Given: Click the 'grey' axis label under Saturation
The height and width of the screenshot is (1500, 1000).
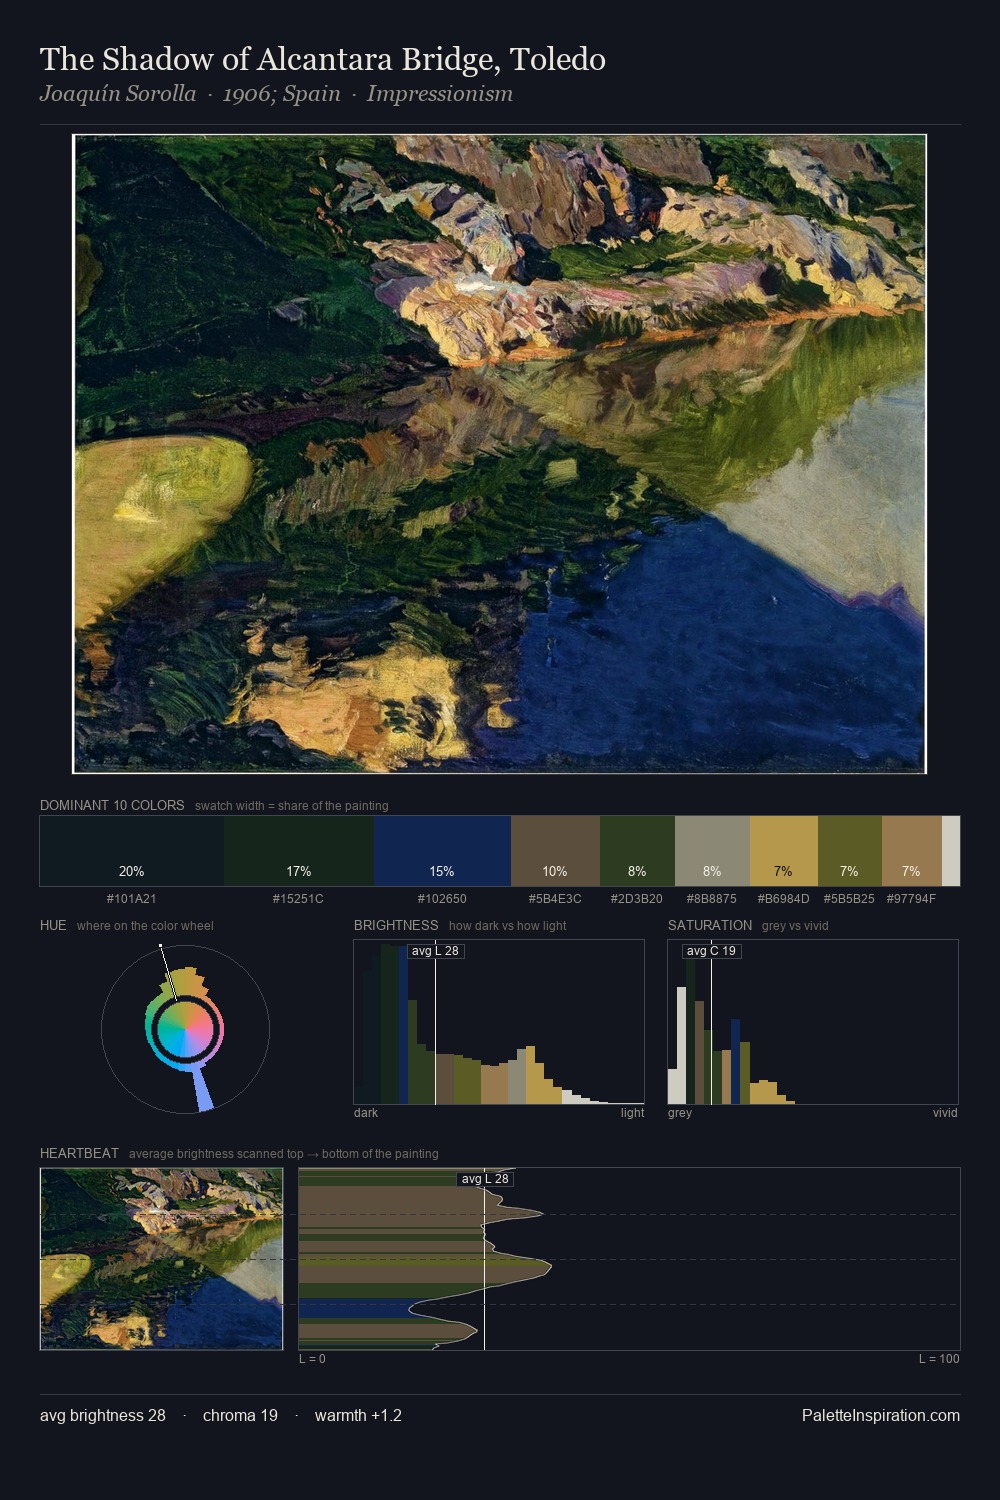Looking at the screenshot, I should 680,1113.
